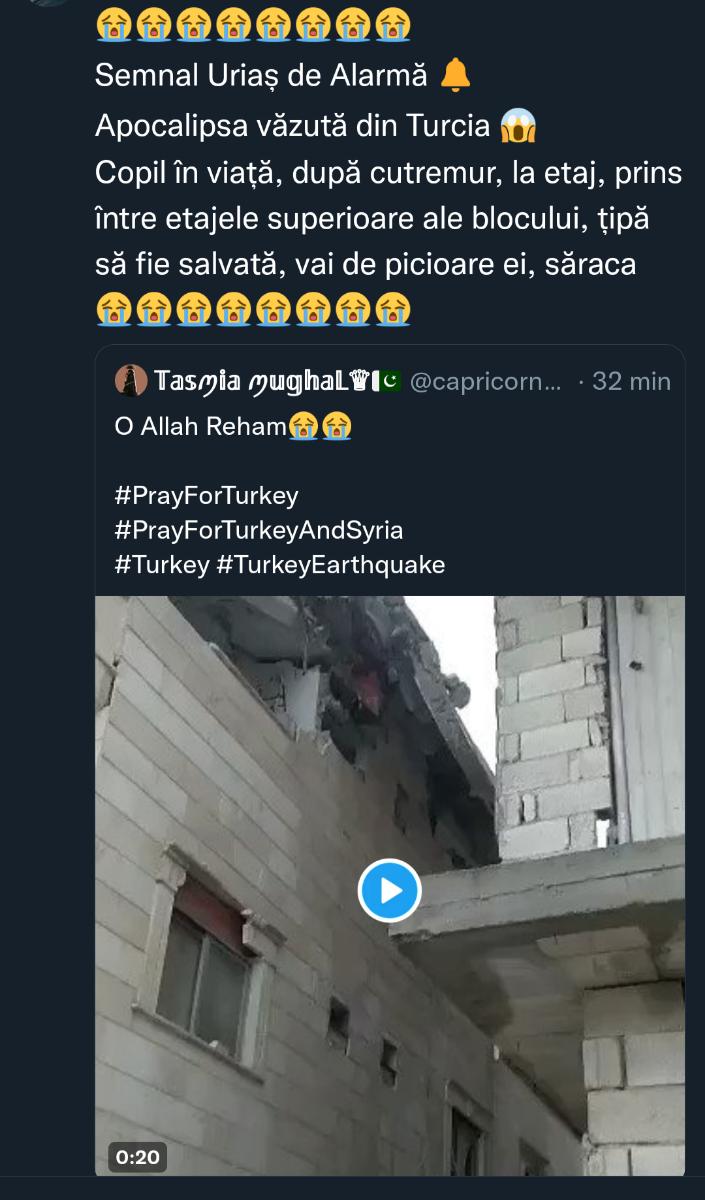The image size is (705, 1200).
Task: Open the #TurkeyEarthquake hashtag
Action: 331,564
